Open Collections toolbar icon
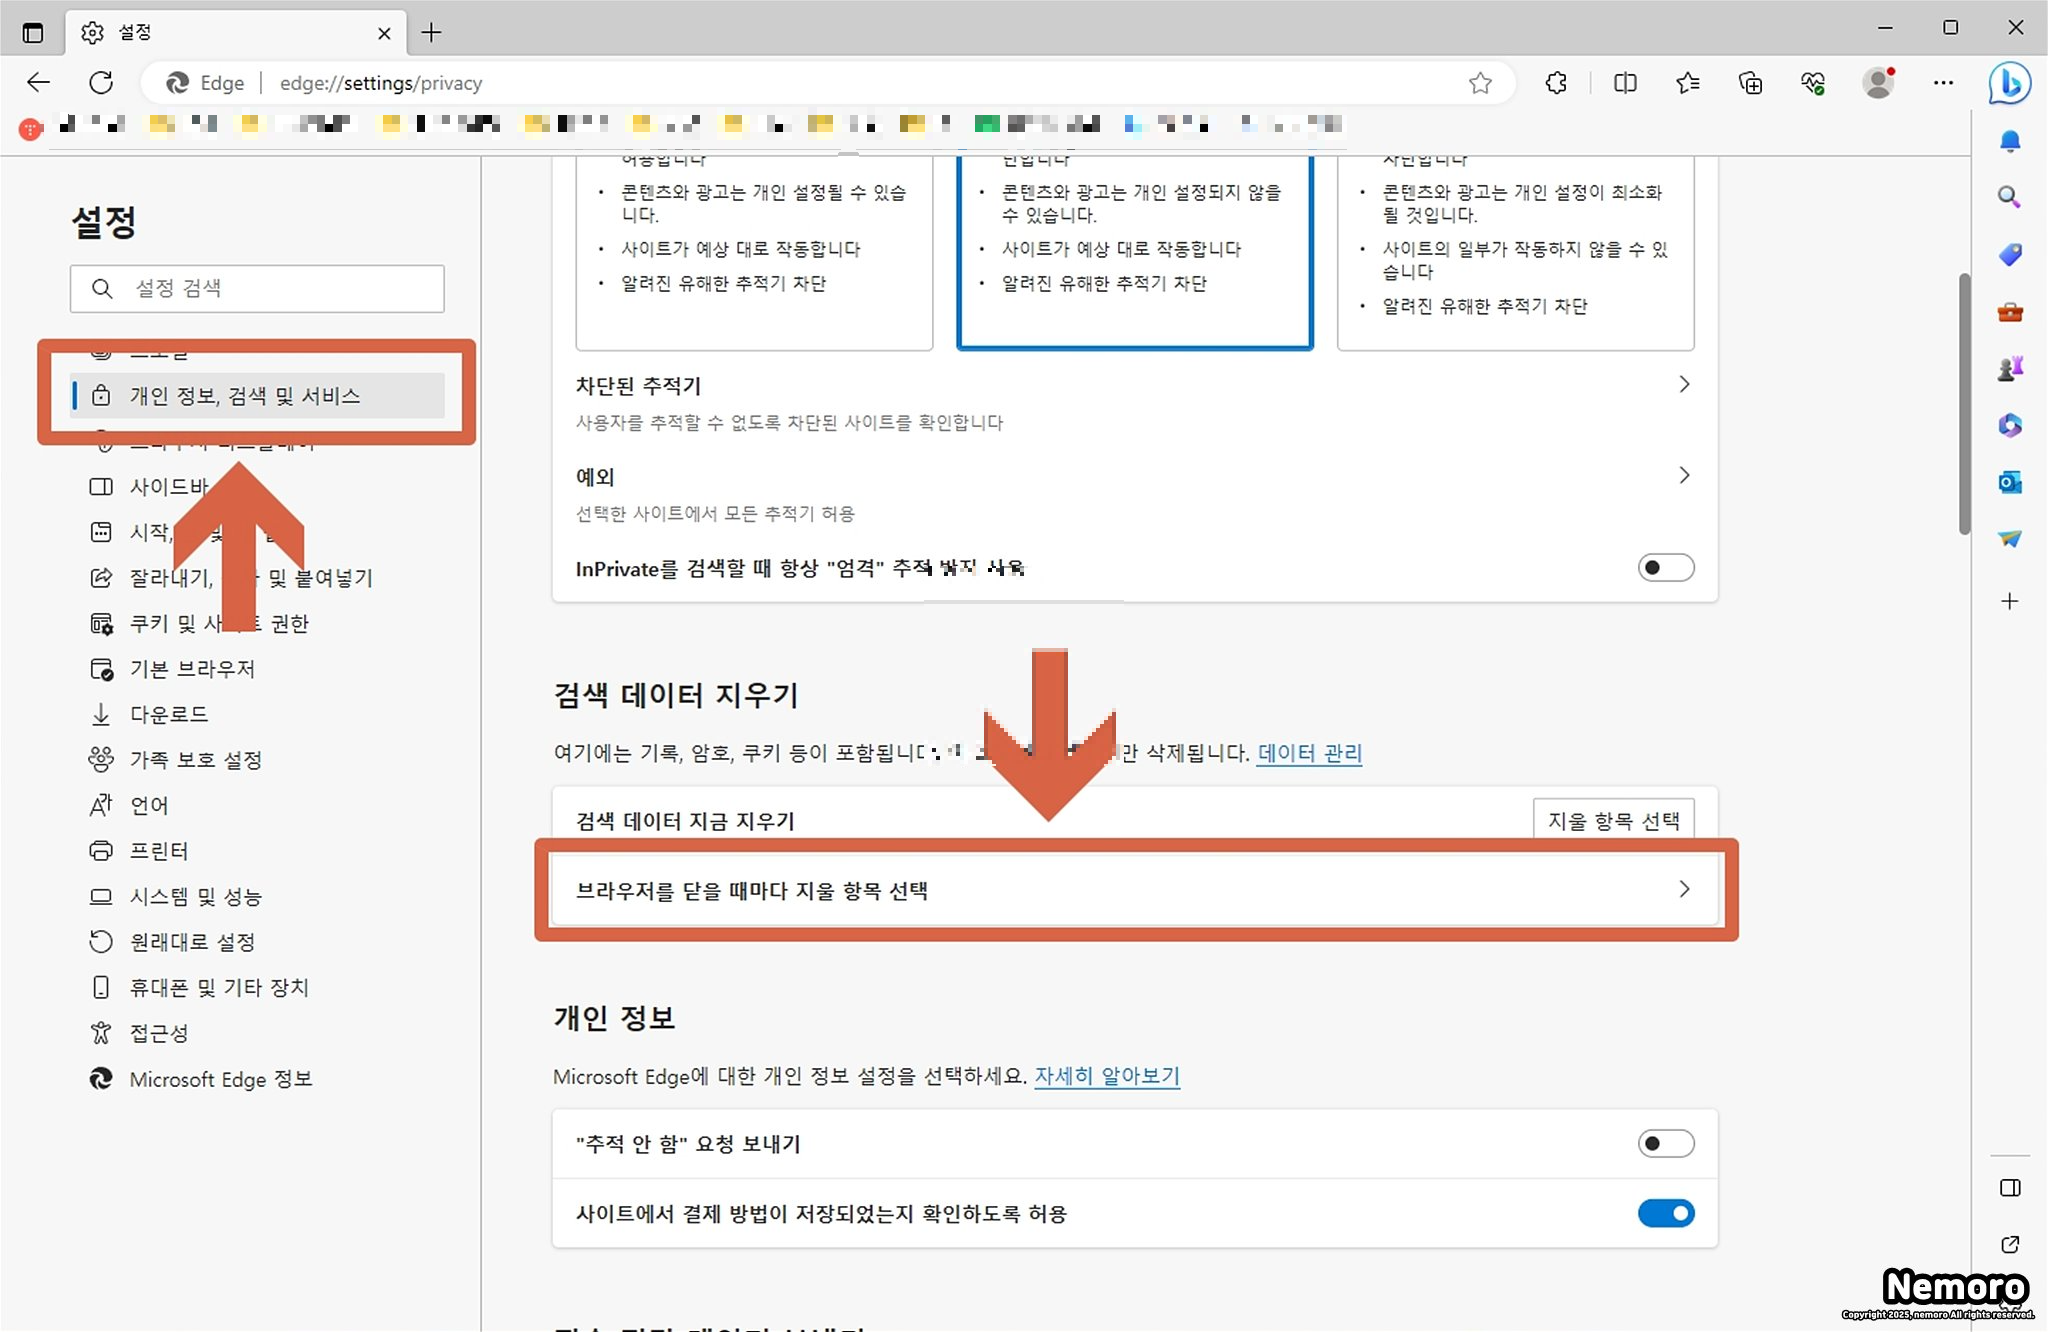The width and height of the screenshot is (2048, 1332). [x=1750, y=83]
